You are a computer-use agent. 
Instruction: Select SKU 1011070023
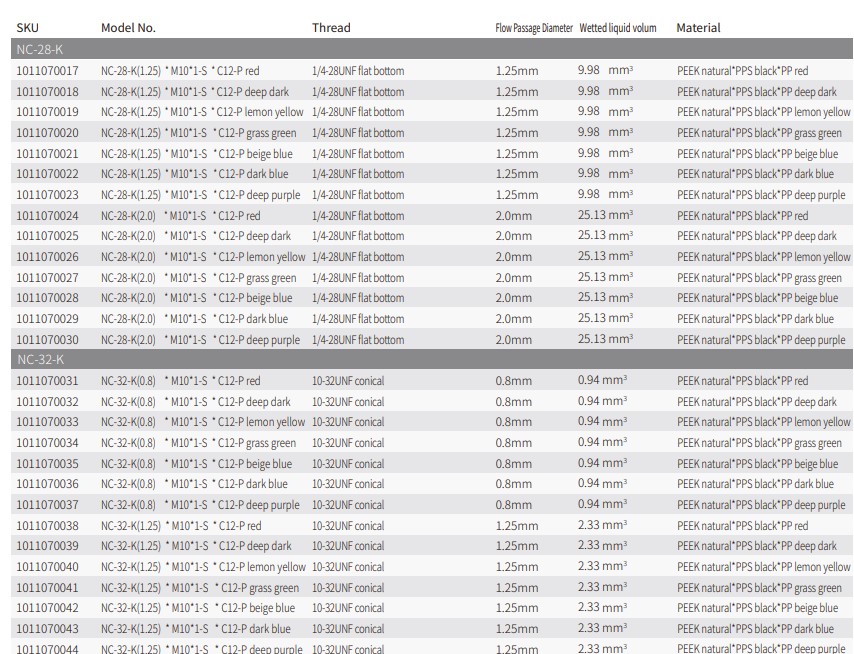point(47,195)
